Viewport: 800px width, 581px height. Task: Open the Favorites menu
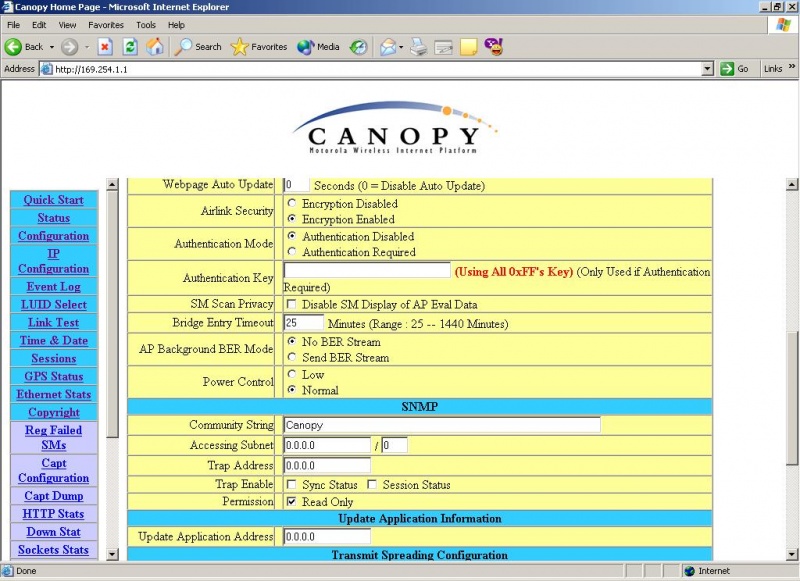pos(105,25)
